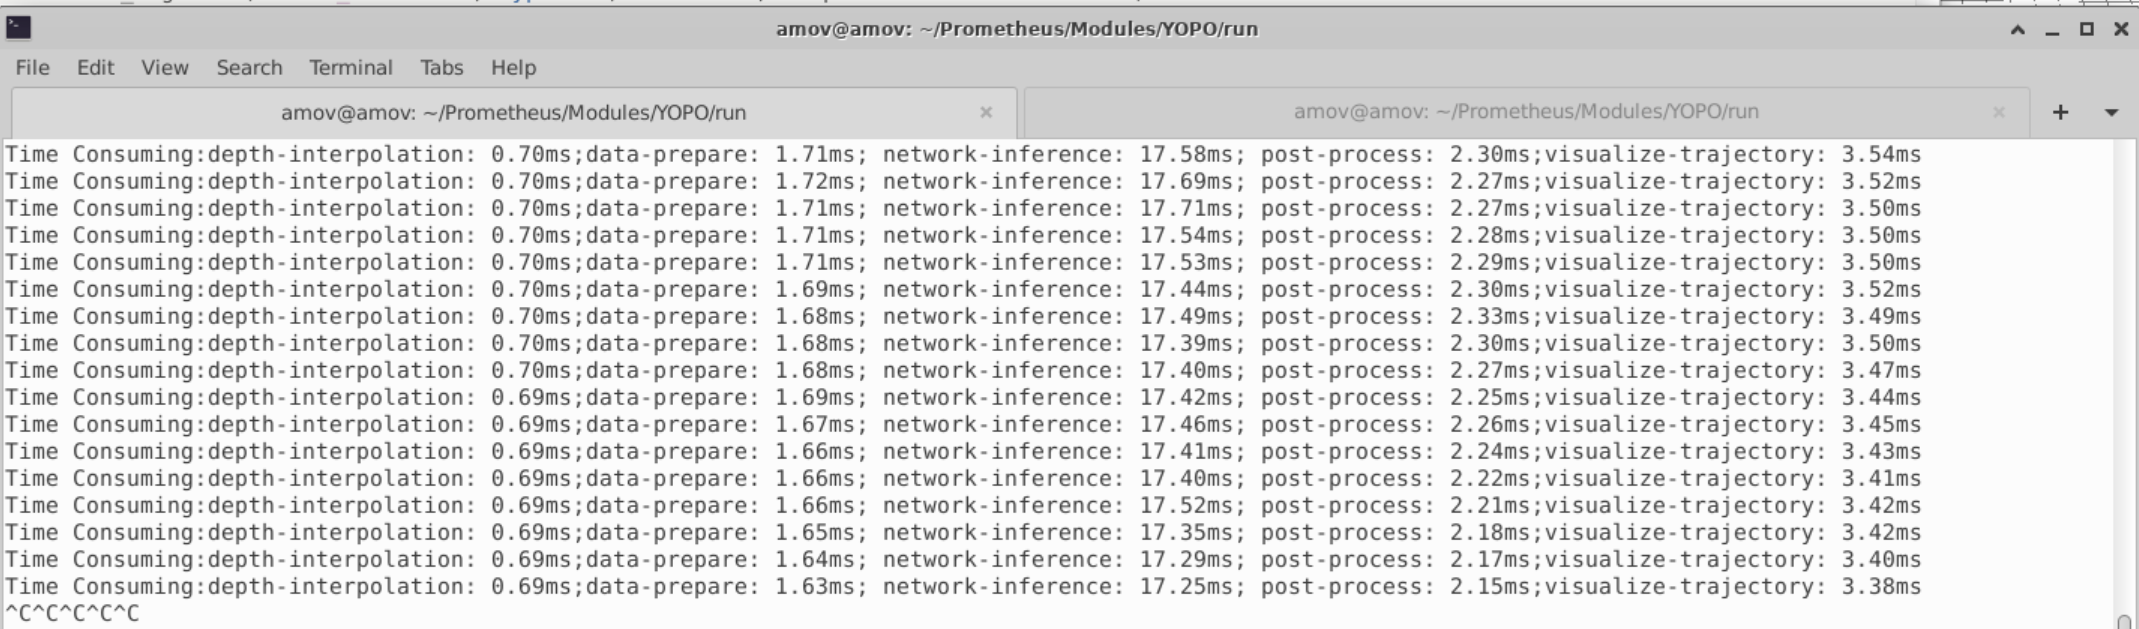Open the Edit menu
2139x629 pixels.
pos(95,68)
